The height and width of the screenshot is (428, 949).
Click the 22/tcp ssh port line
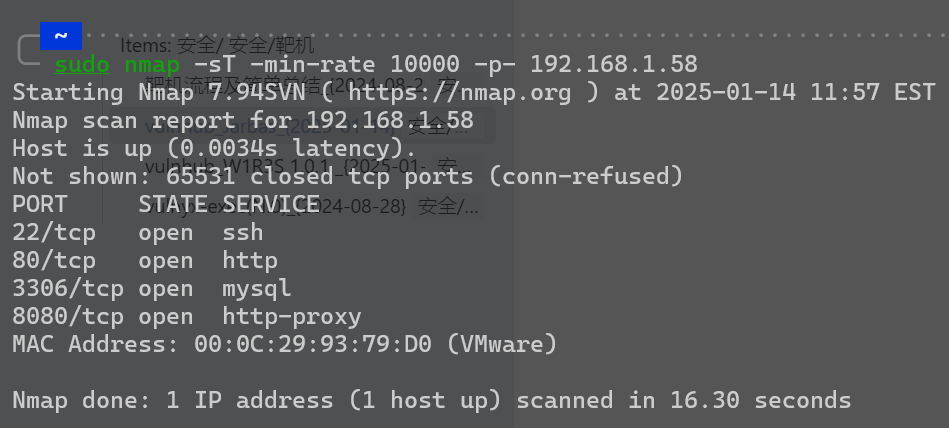pyautogui.click(x=138, y=232)
